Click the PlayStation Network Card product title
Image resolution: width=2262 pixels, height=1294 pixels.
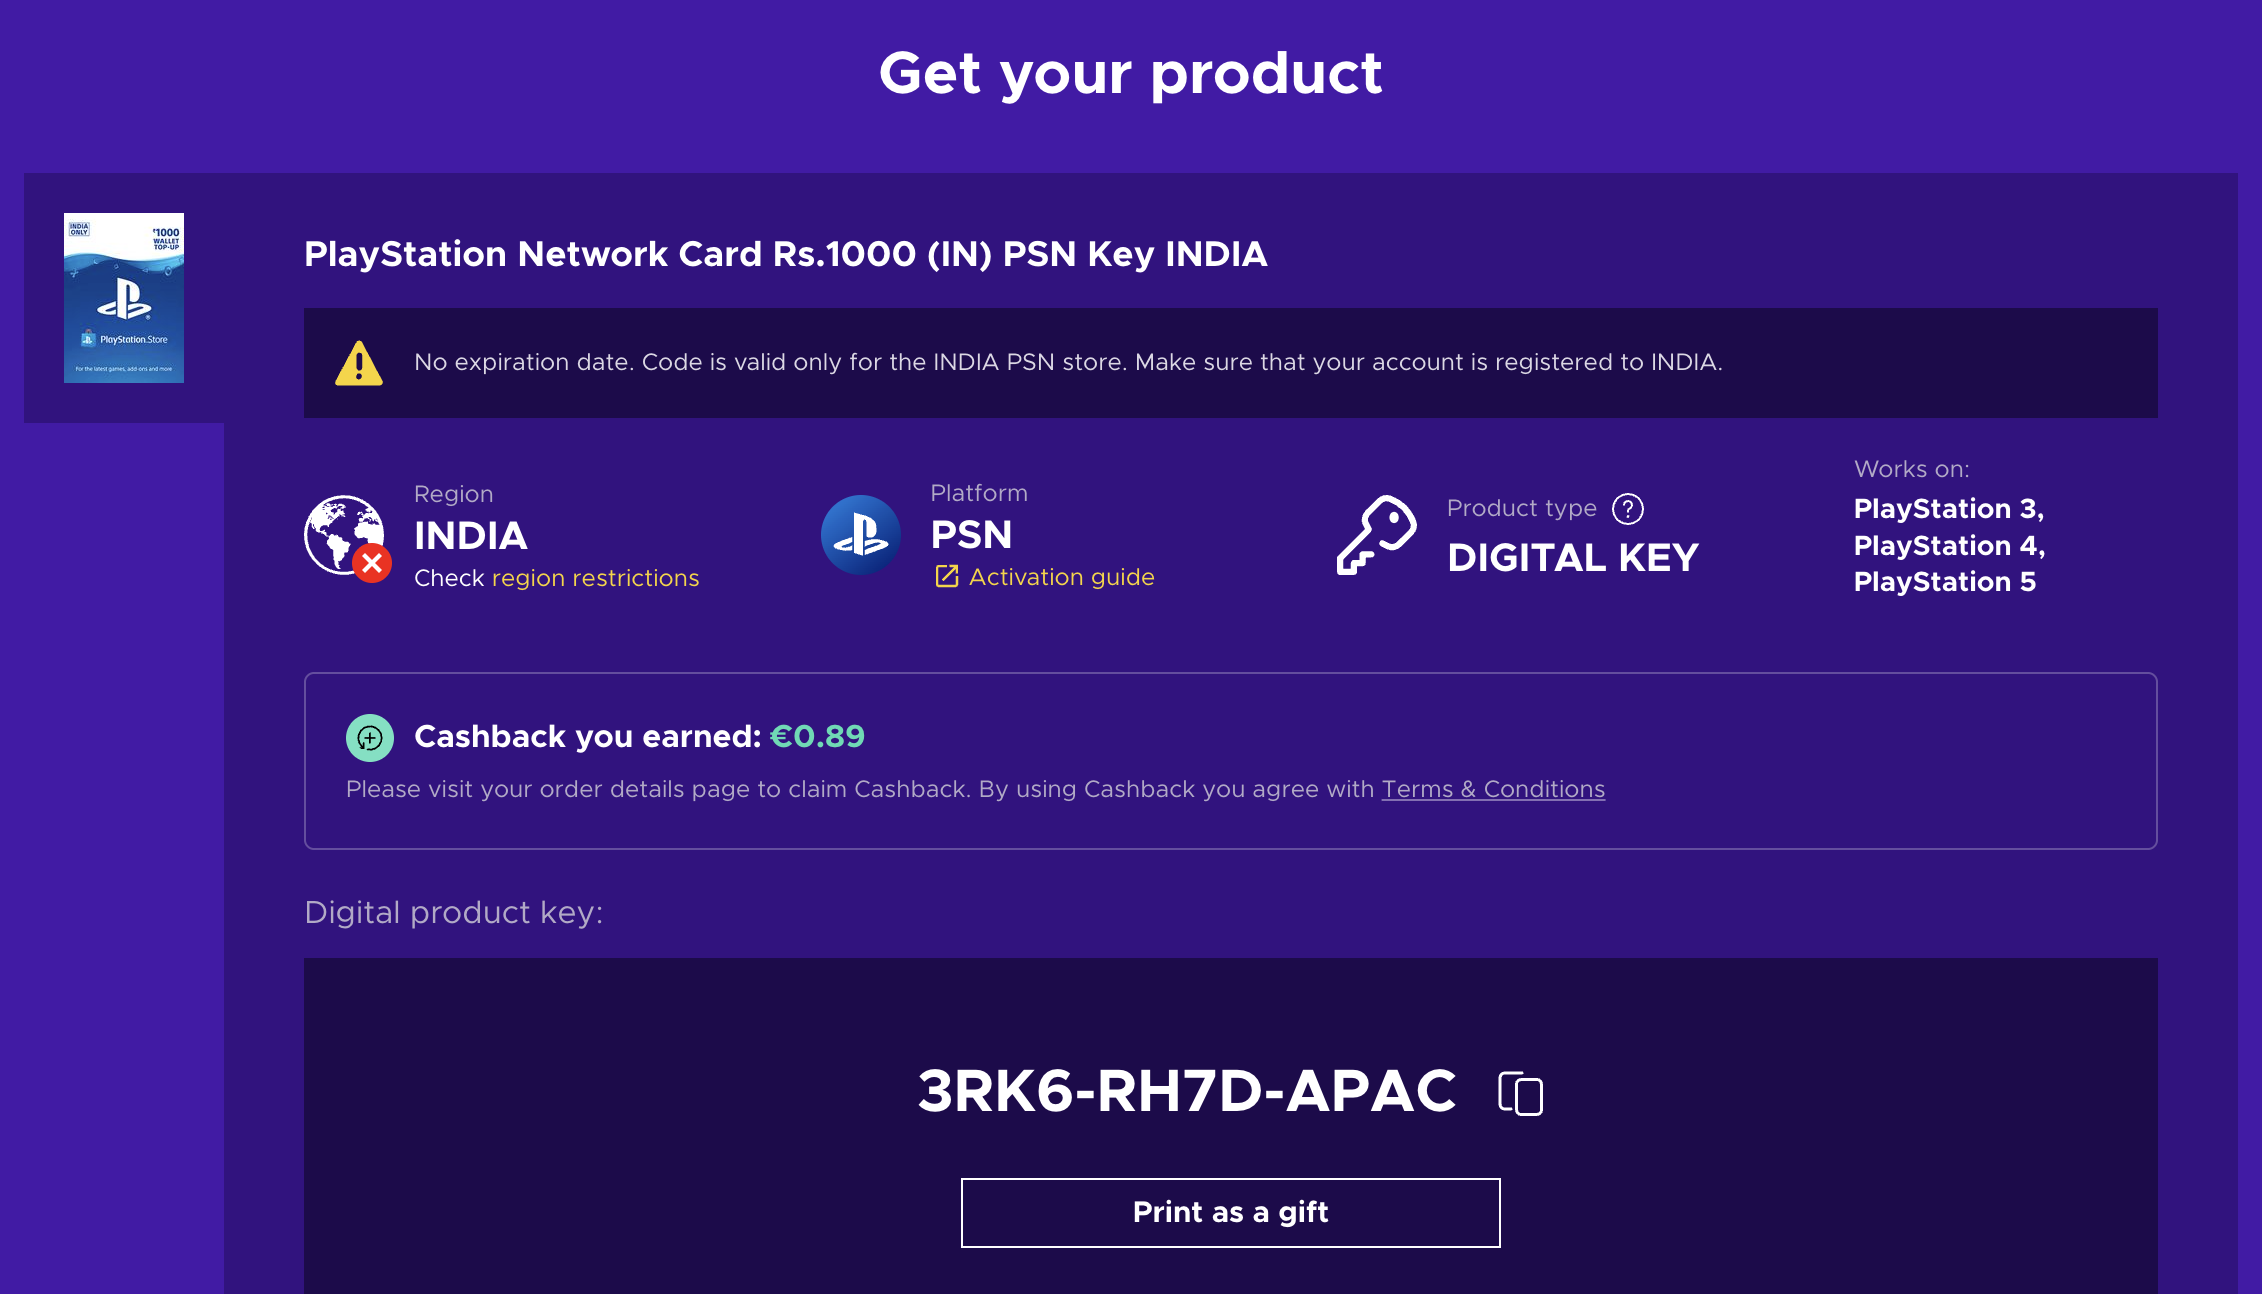[x=785, y=254]
